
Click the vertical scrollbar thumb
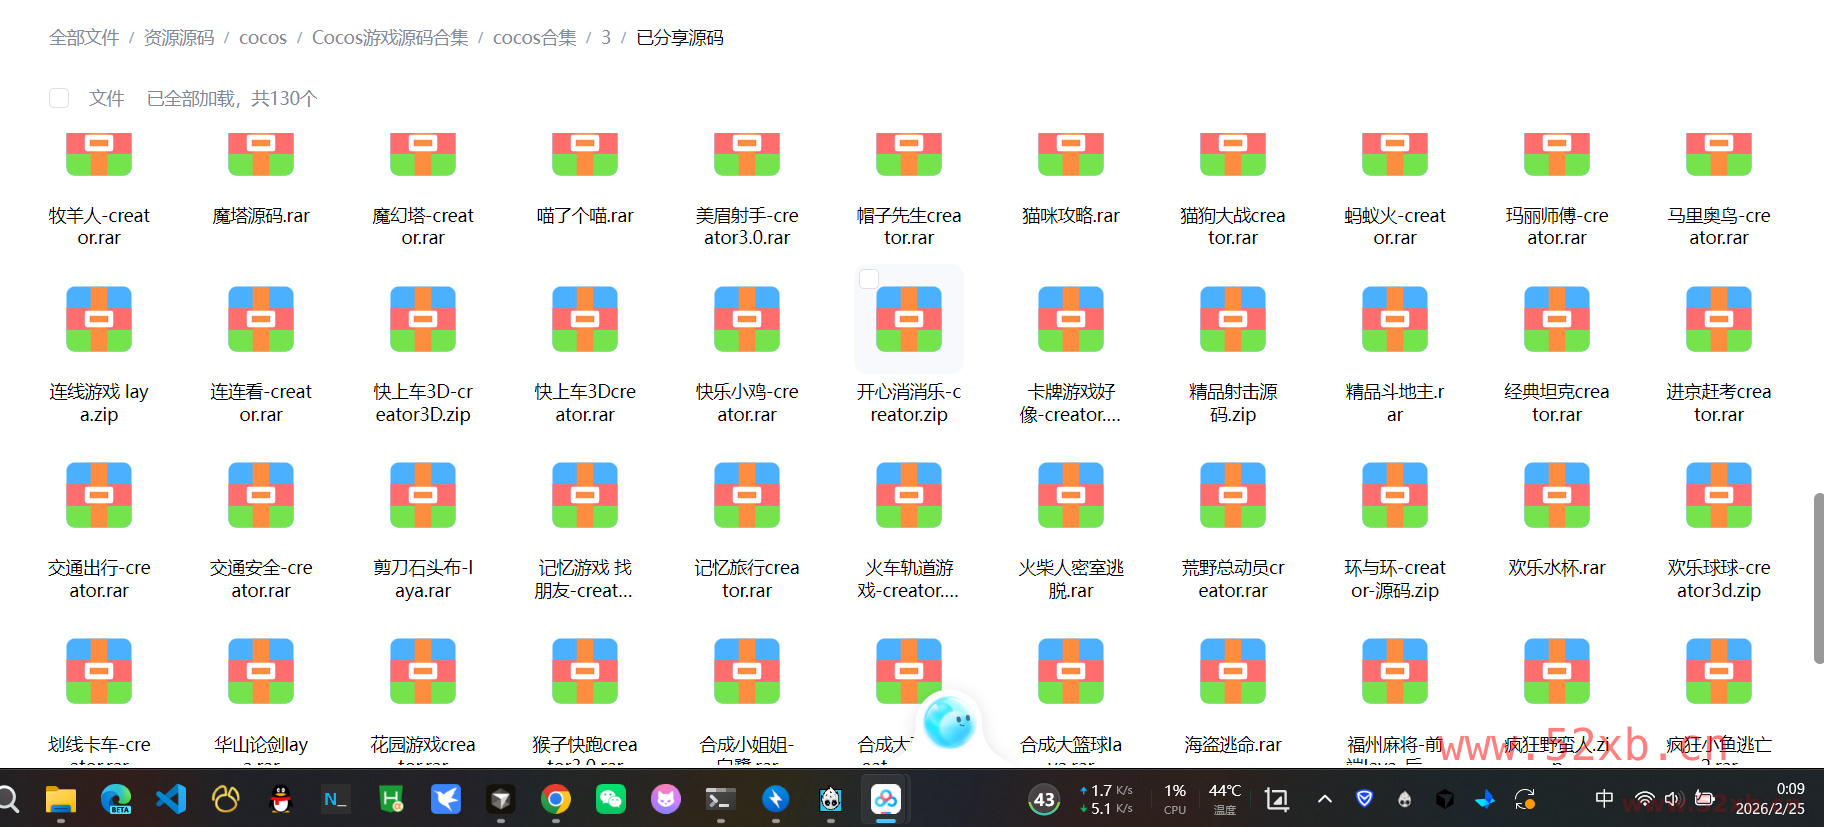tap(1818, 578)
